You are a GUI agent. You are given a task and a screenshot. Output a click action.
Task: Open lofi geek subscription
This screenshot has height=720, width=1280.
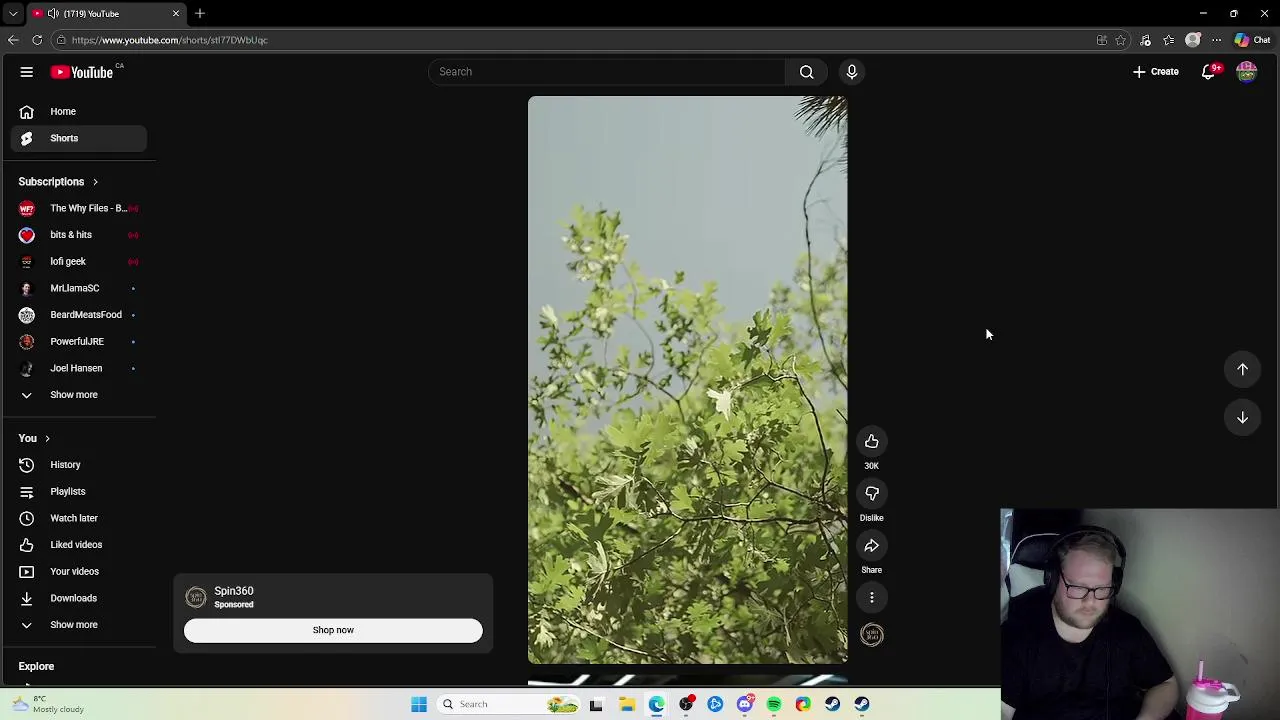[x=79, y=261]
